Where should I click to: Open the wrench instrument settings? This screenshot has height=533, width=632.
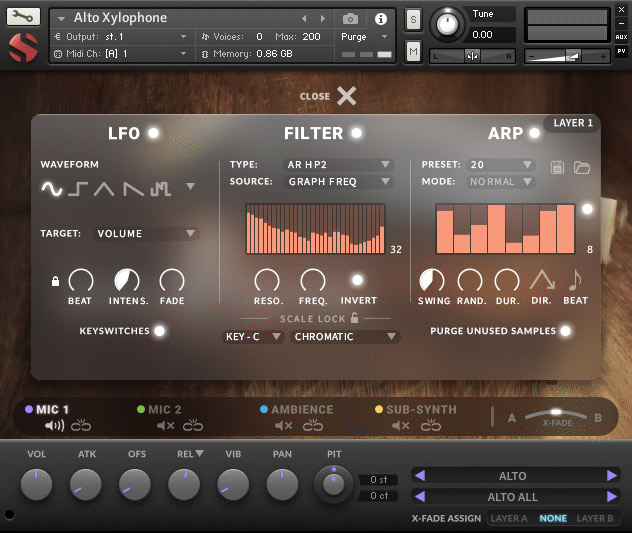pyautogui.click(x=23, y=17)
